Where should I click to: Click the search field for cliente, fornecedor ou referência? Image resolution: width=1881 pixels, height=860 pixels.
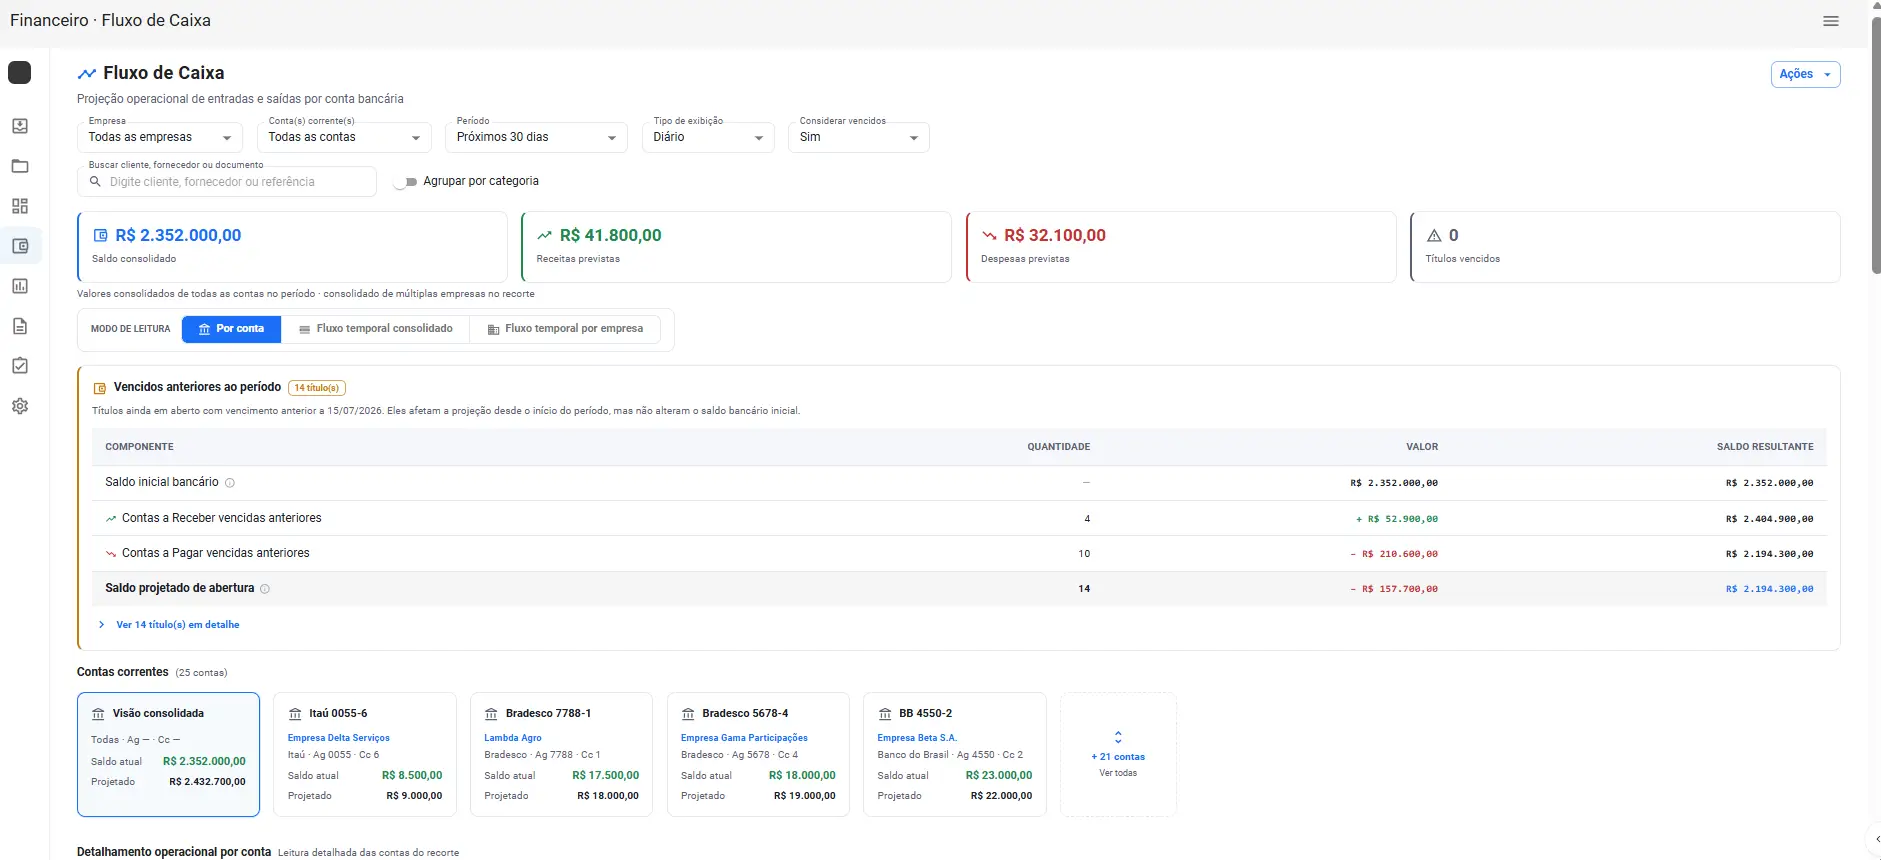pos(227,182)
